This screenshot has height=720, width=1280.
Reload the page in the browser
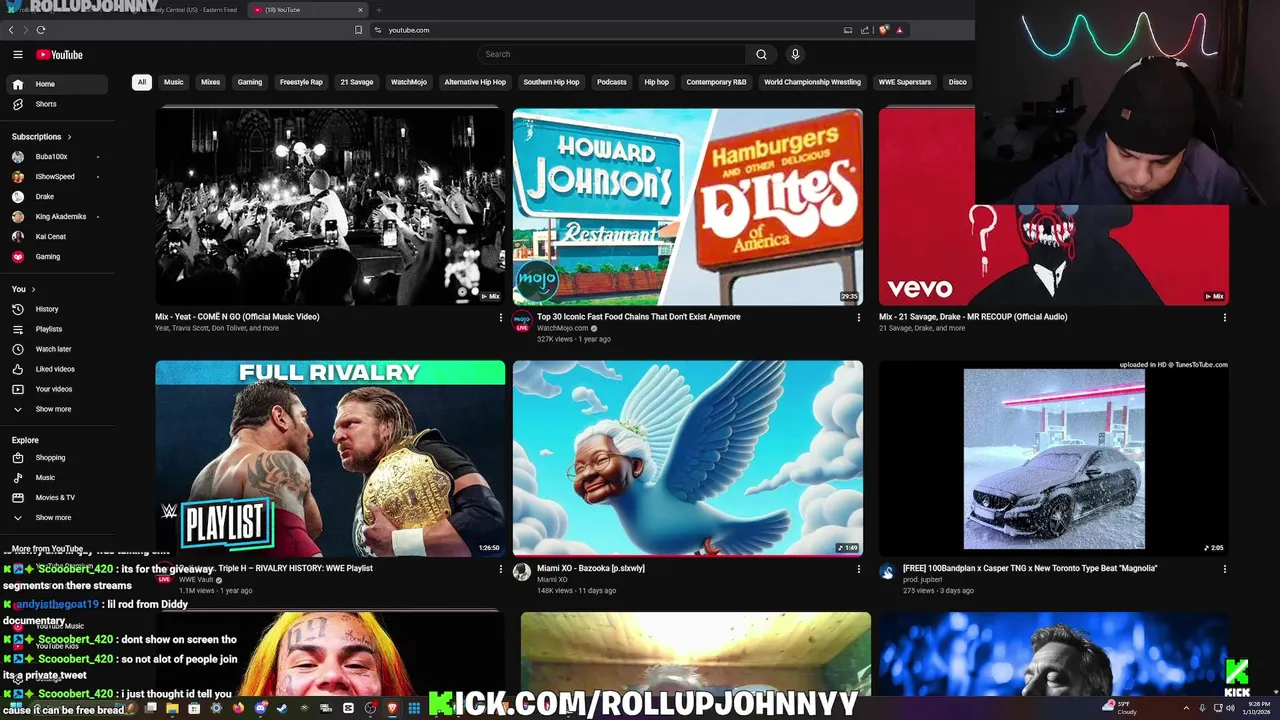41,30
